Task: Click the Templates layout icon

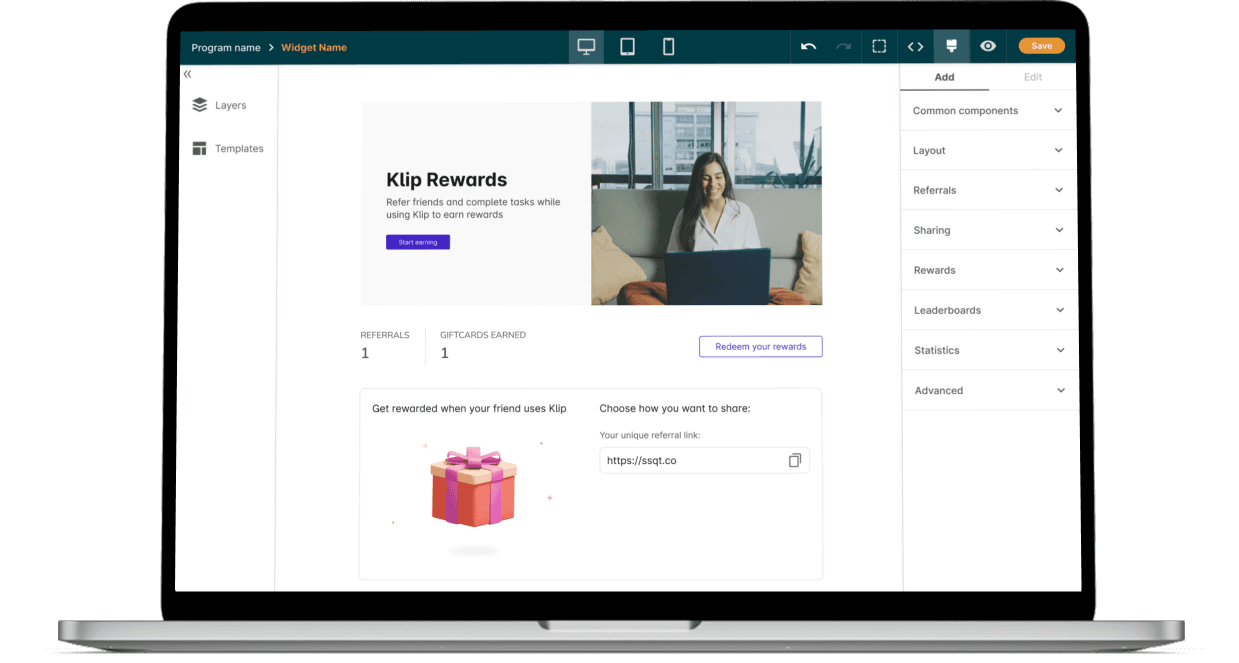Action: [199, 149]
